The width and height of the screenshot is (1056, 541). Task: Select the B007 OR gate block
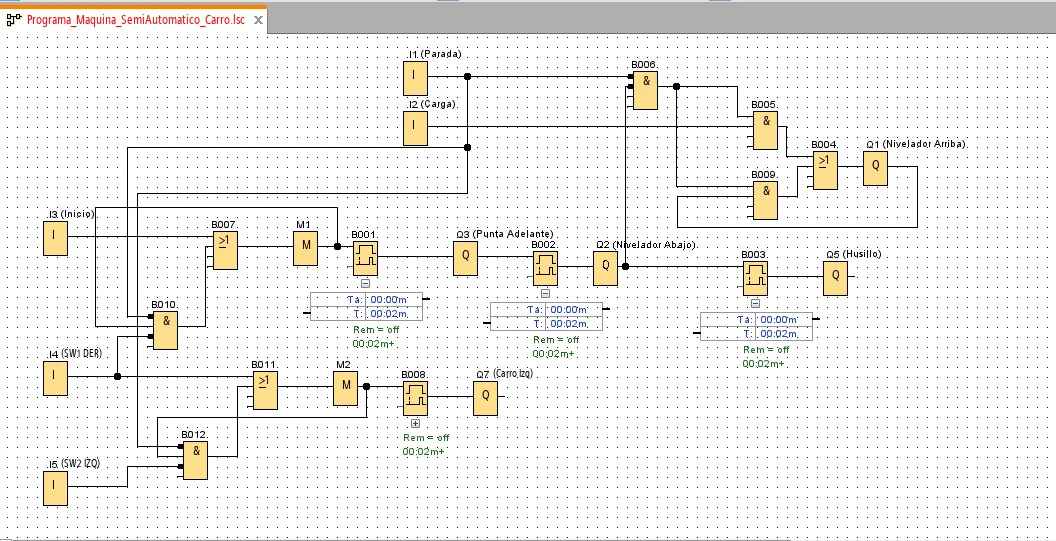224,251
